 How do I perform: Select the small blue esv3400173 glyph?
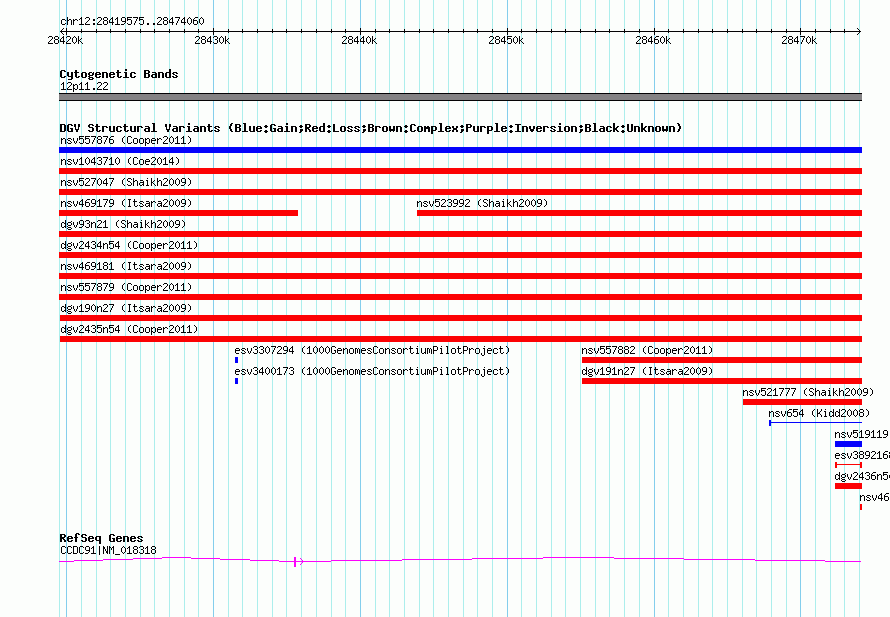pos(236,381)
